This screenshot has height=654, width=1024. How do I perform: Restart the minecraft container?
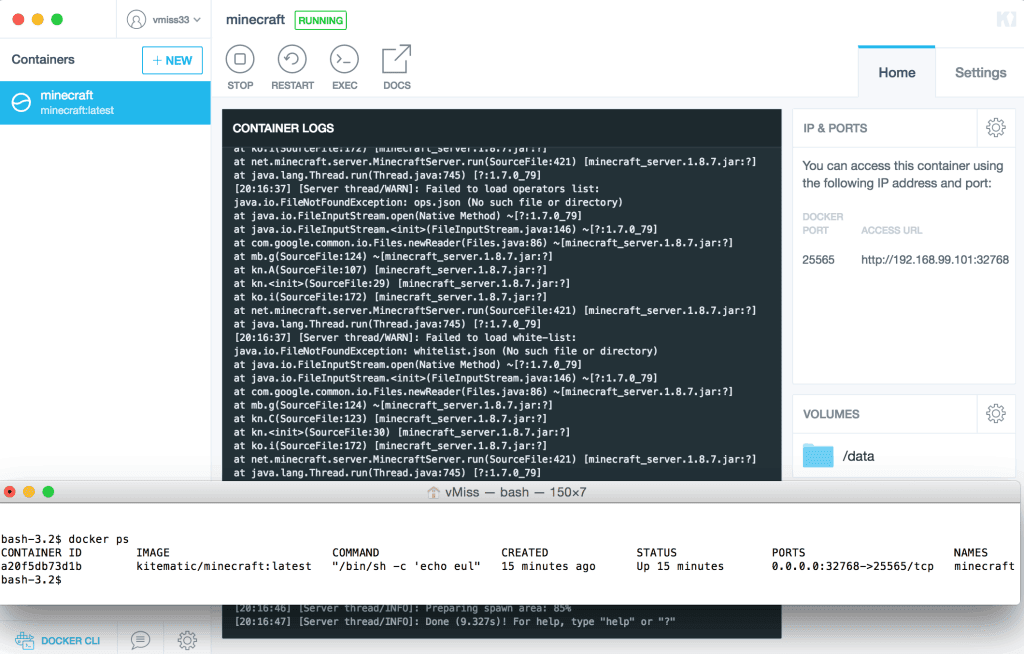[x=292, y=59]
